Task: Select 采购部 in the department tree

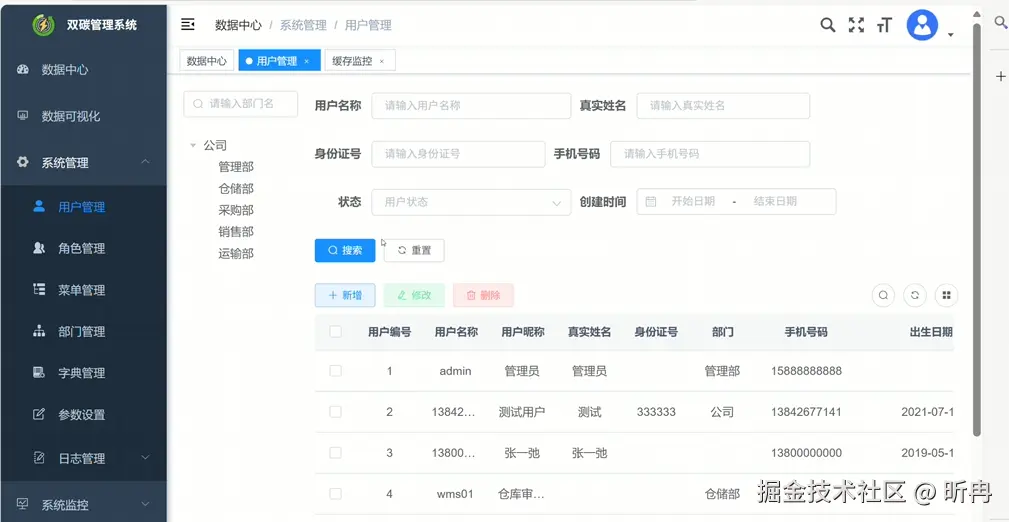Action: click(236, 210)
